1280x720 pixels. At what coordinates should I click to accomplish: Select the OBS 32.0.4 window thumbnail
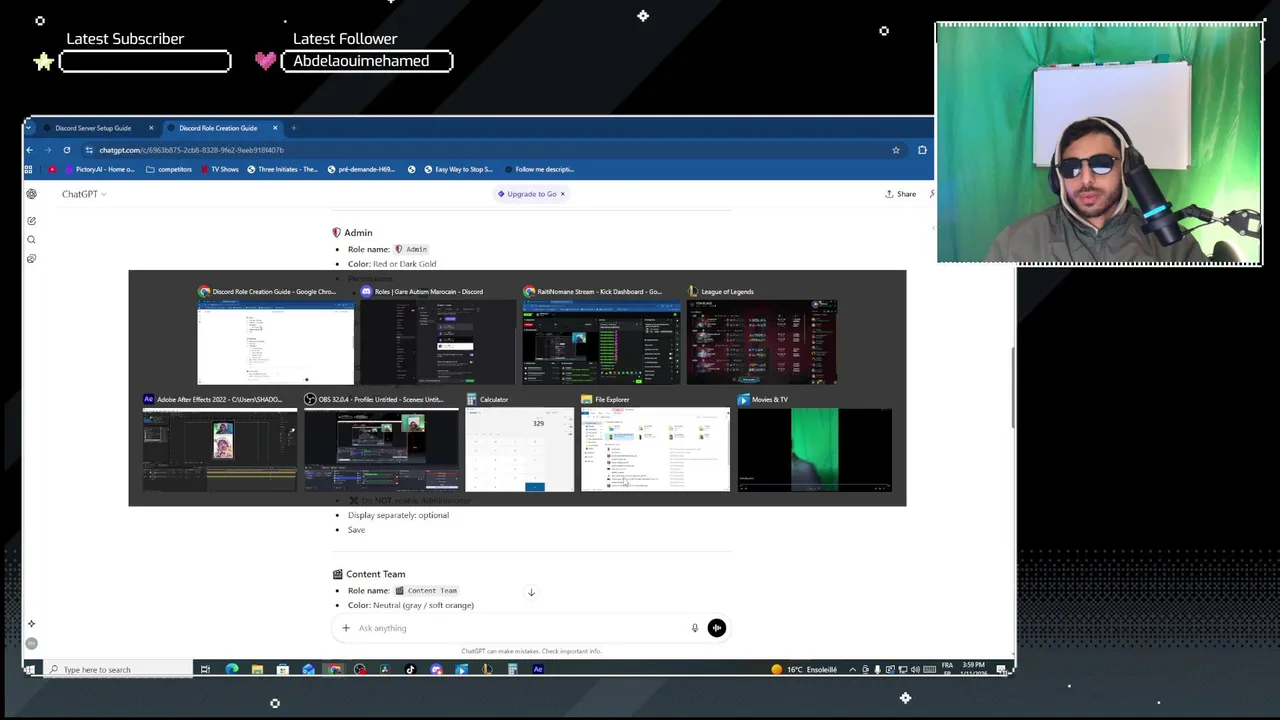tap(382, 444)
